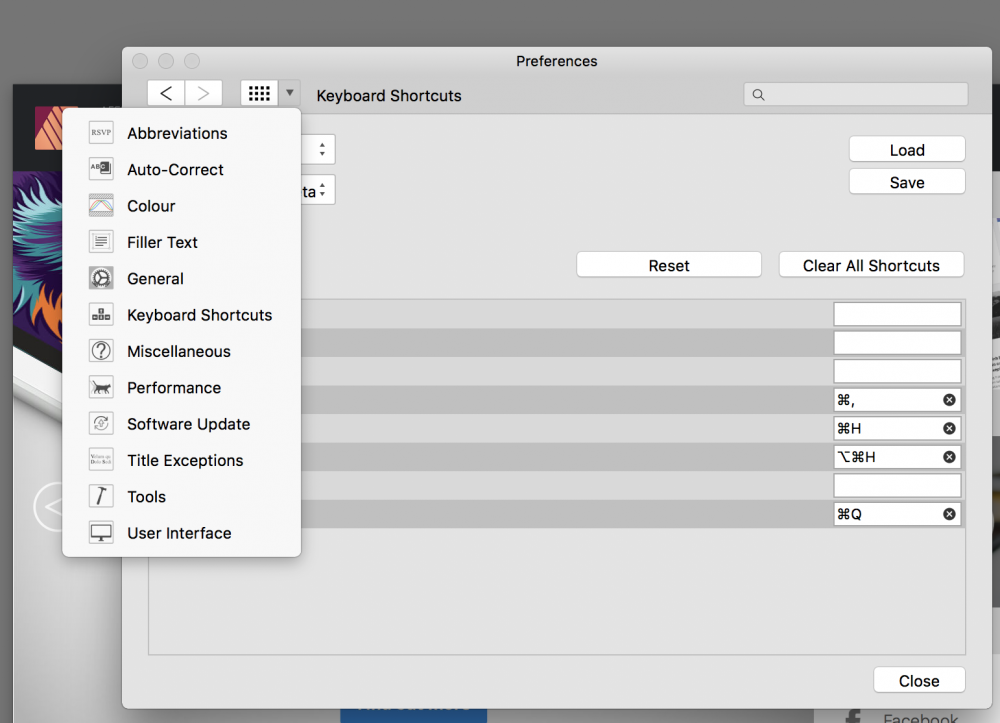Click the Abbreviations RSVP icon
Image resolution: width=1000 pixels, height=723 pixels.
coord(101,133)
